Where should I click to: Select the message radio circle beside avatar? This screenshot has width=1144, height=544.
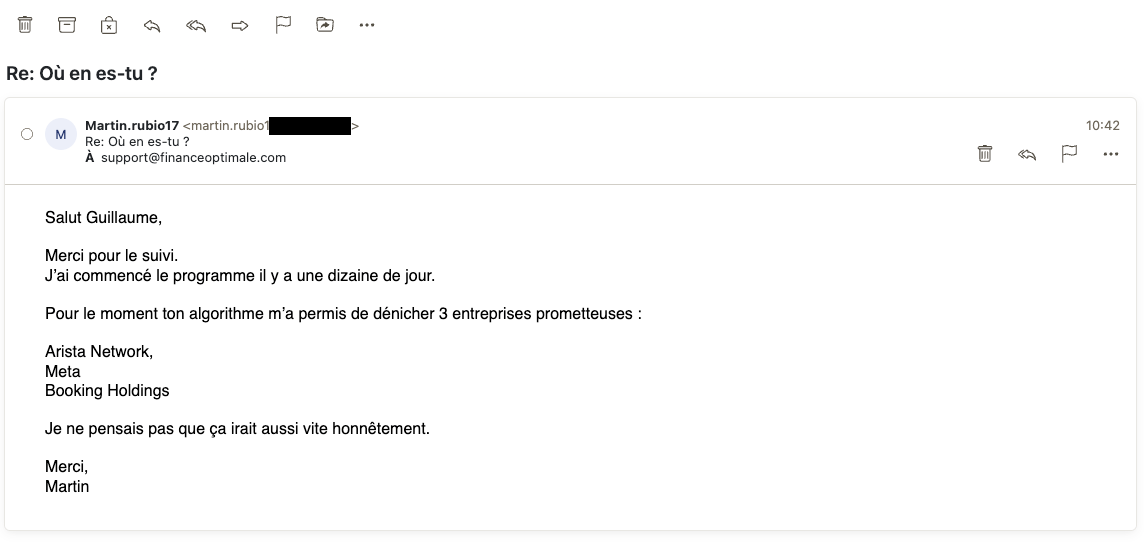[x=27, y=133]
